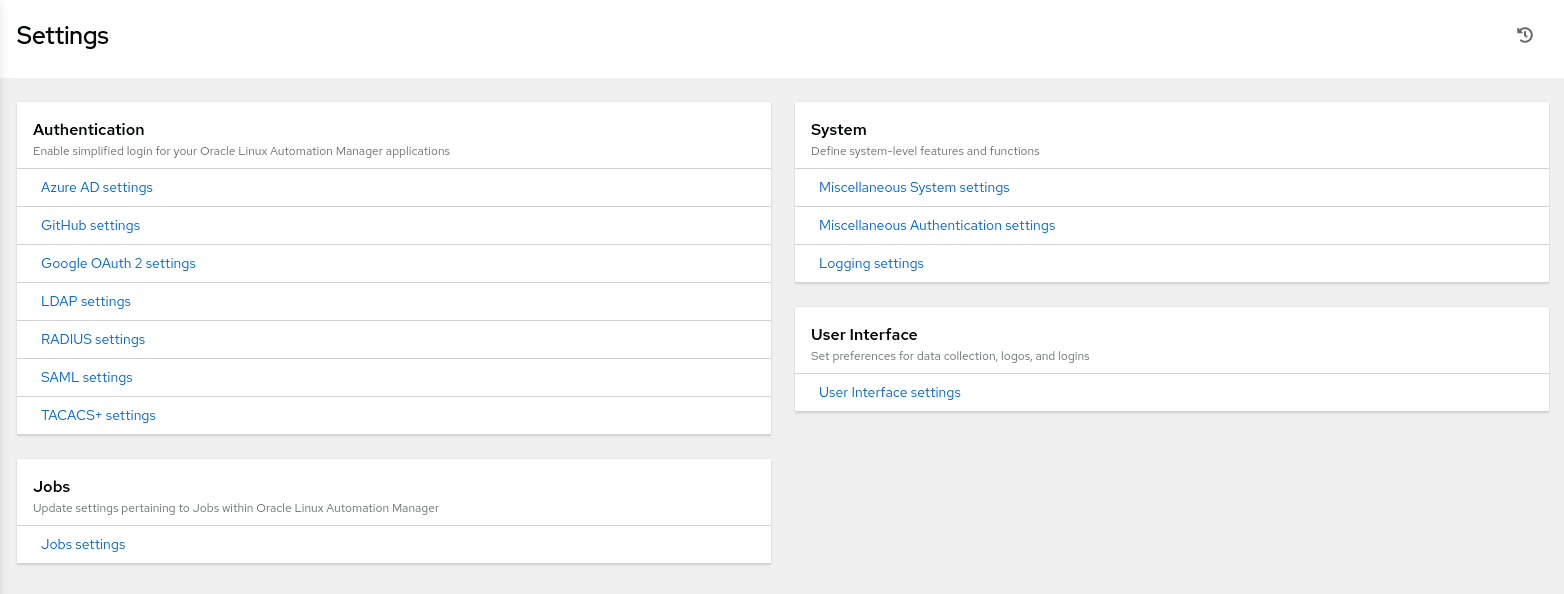Go to Miscellaneous Authentication settings
Image resolution: width=1564 pixels, height=594 pixels.
pos(937,225)
